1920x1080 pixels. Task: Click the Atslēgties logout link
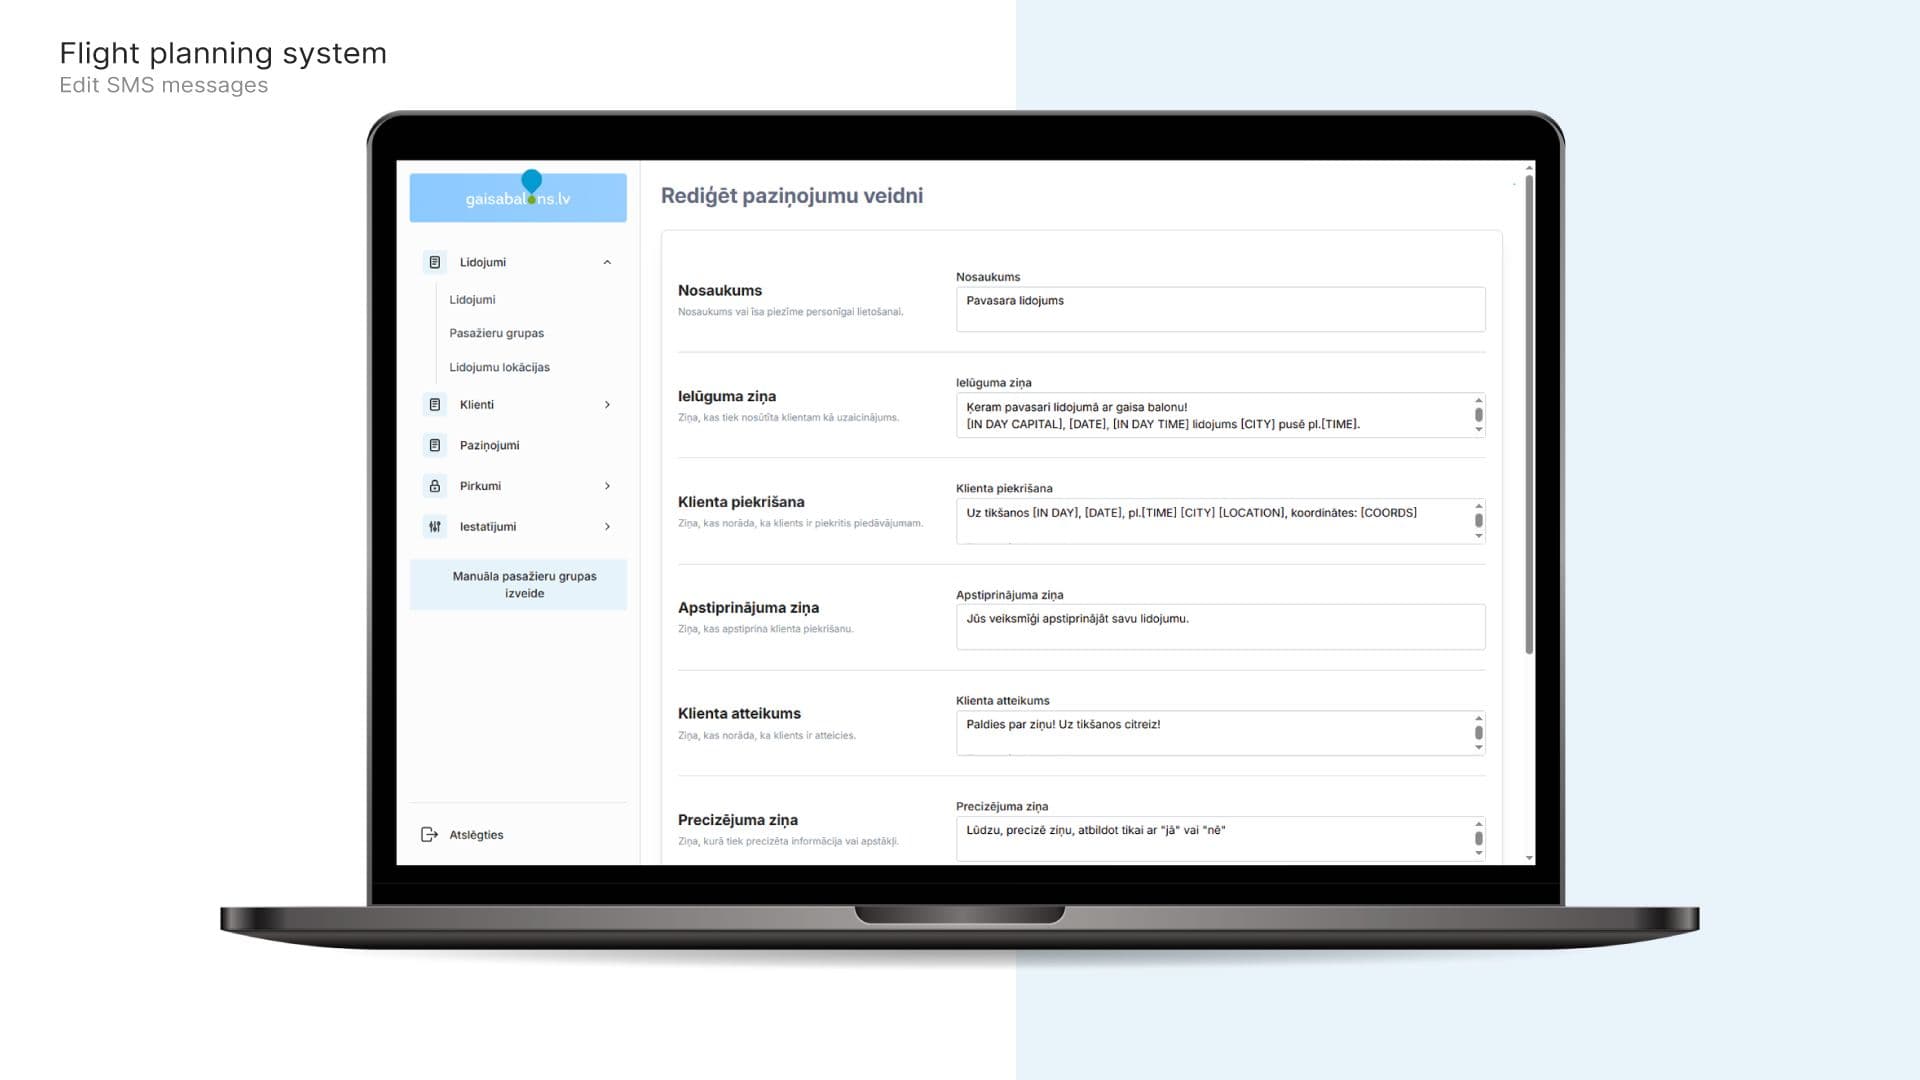(x=476, y=835)
